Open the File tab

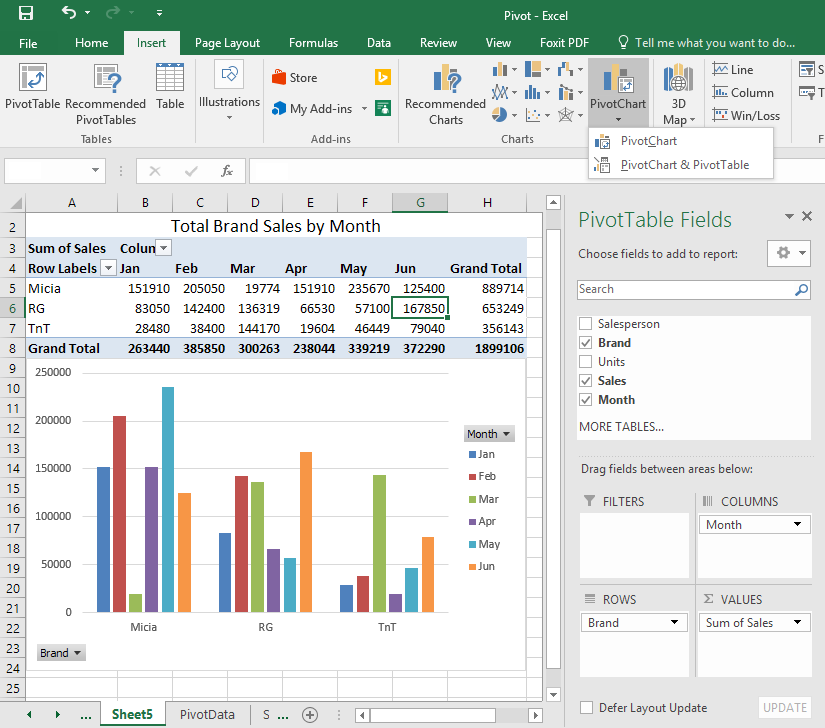coord(28,43)
